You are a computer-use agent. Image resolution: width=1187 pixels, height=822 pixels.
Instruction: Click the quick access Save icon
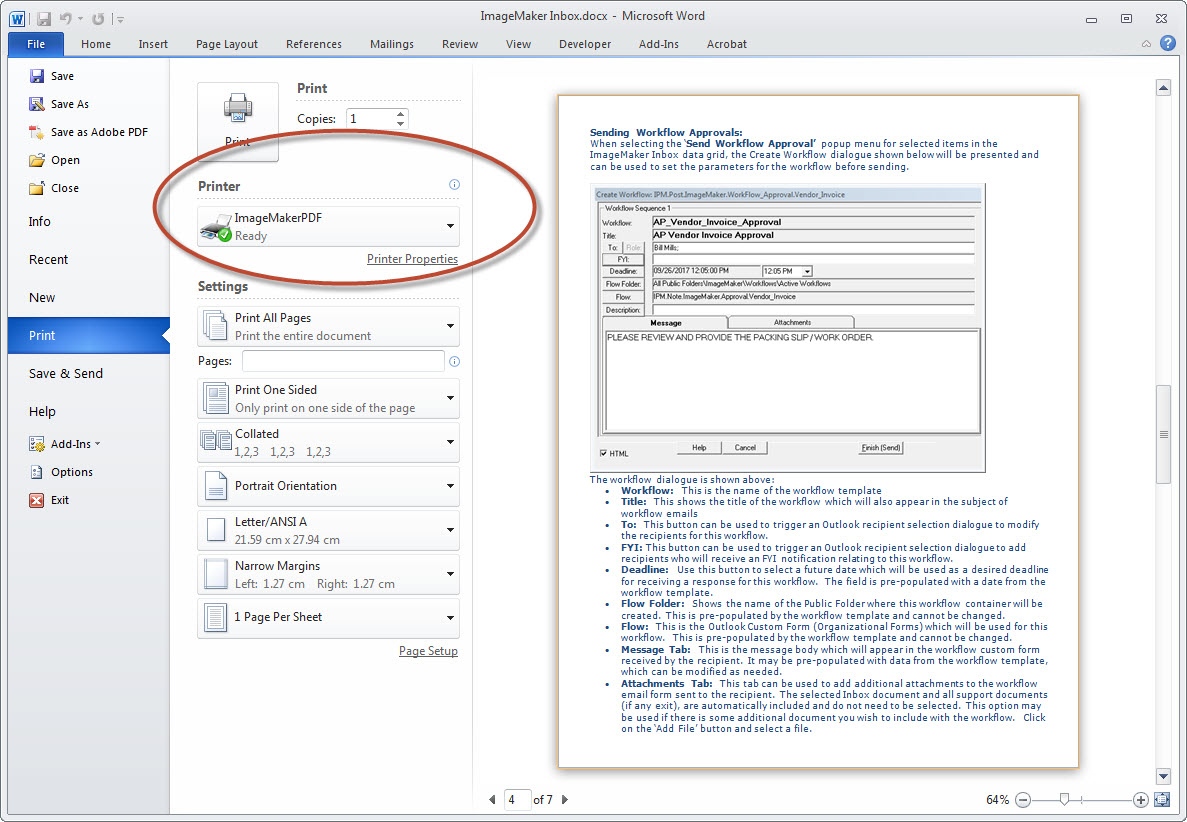44,19
